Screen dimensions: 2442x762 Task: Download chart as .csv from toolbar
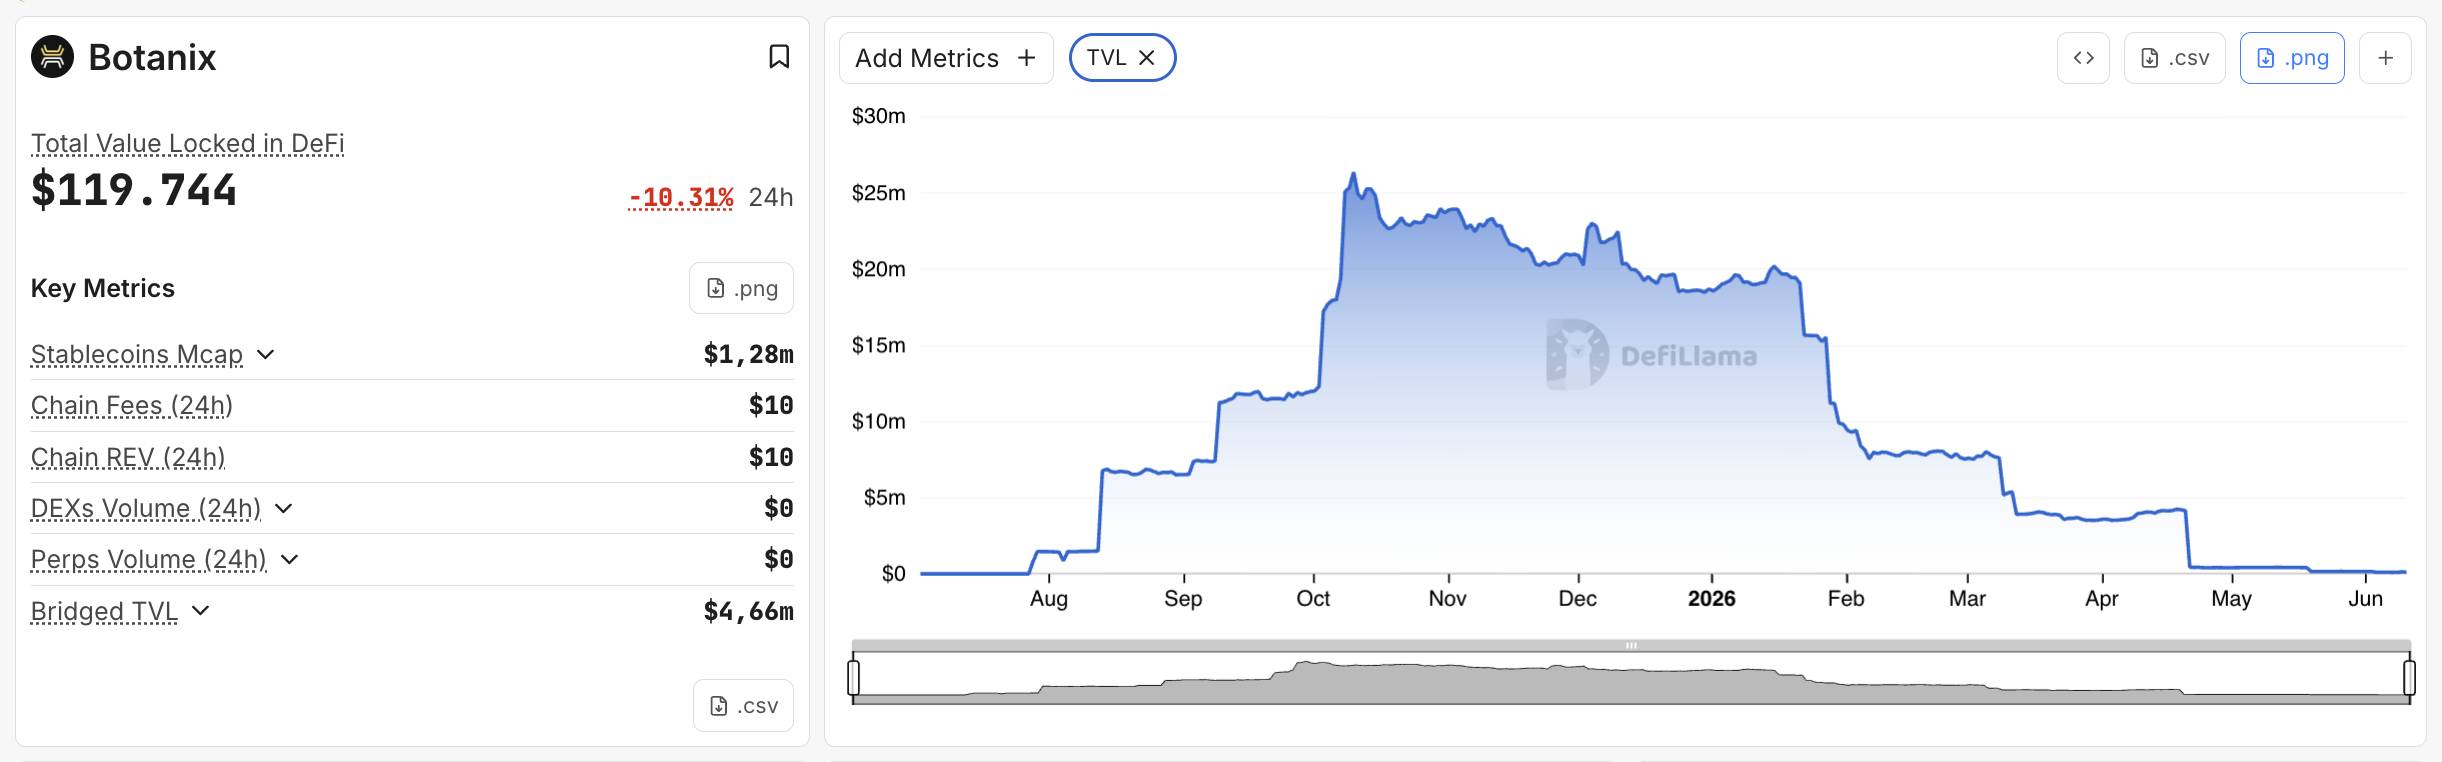2174,58
